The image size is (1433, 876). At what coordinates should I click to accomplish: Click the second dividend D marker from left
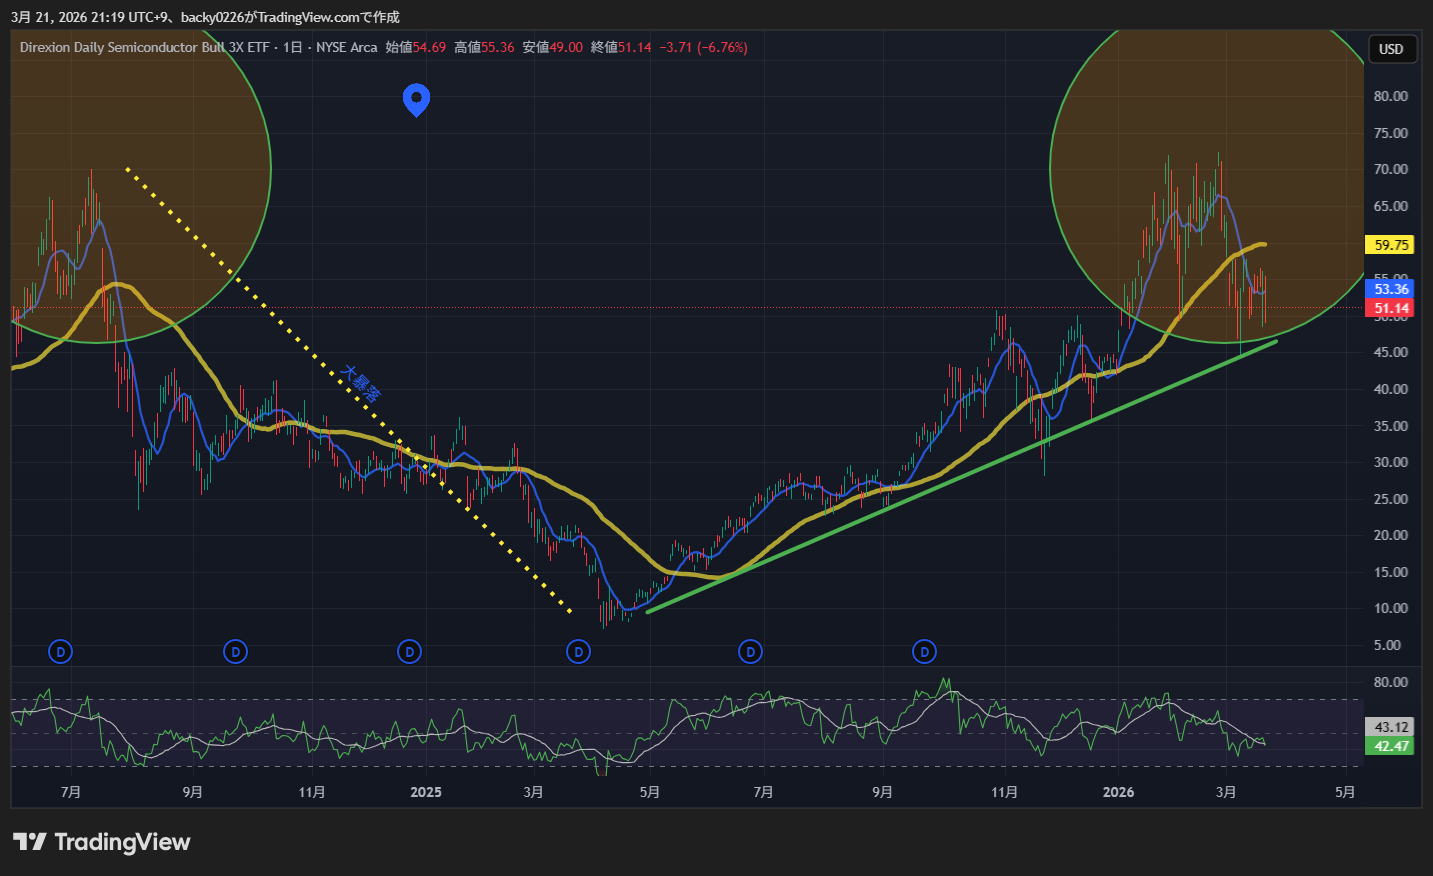coord(235,652)
